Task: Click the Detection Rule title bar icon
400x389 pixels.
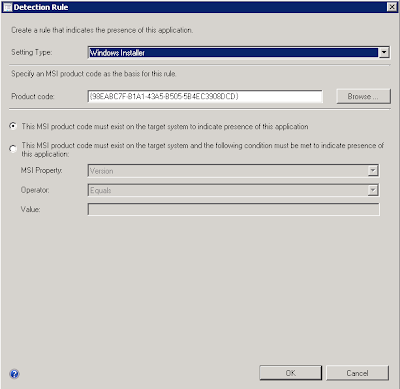Action: [7, 7]
